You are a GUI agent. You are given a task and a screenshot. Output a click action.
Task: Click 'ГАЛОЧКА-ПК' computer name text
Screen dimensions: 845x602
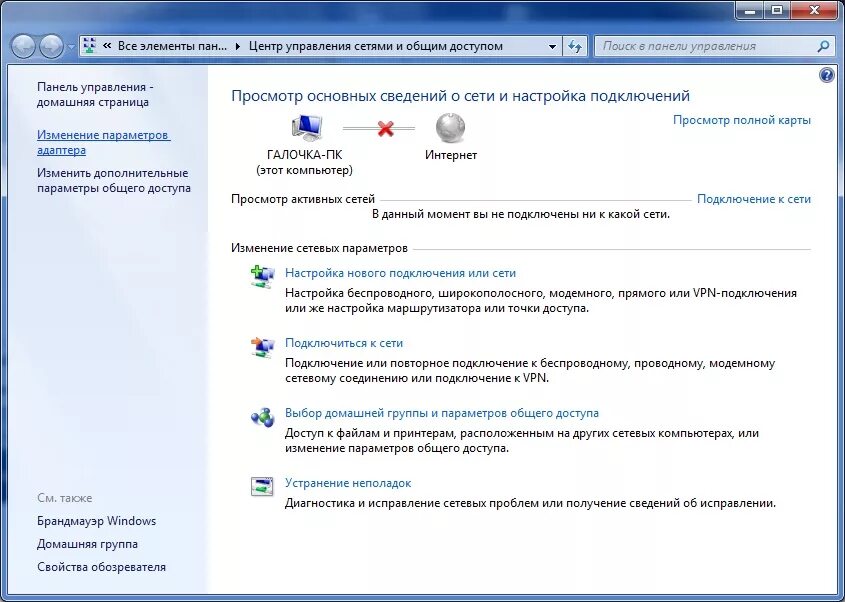coord(304,155)
